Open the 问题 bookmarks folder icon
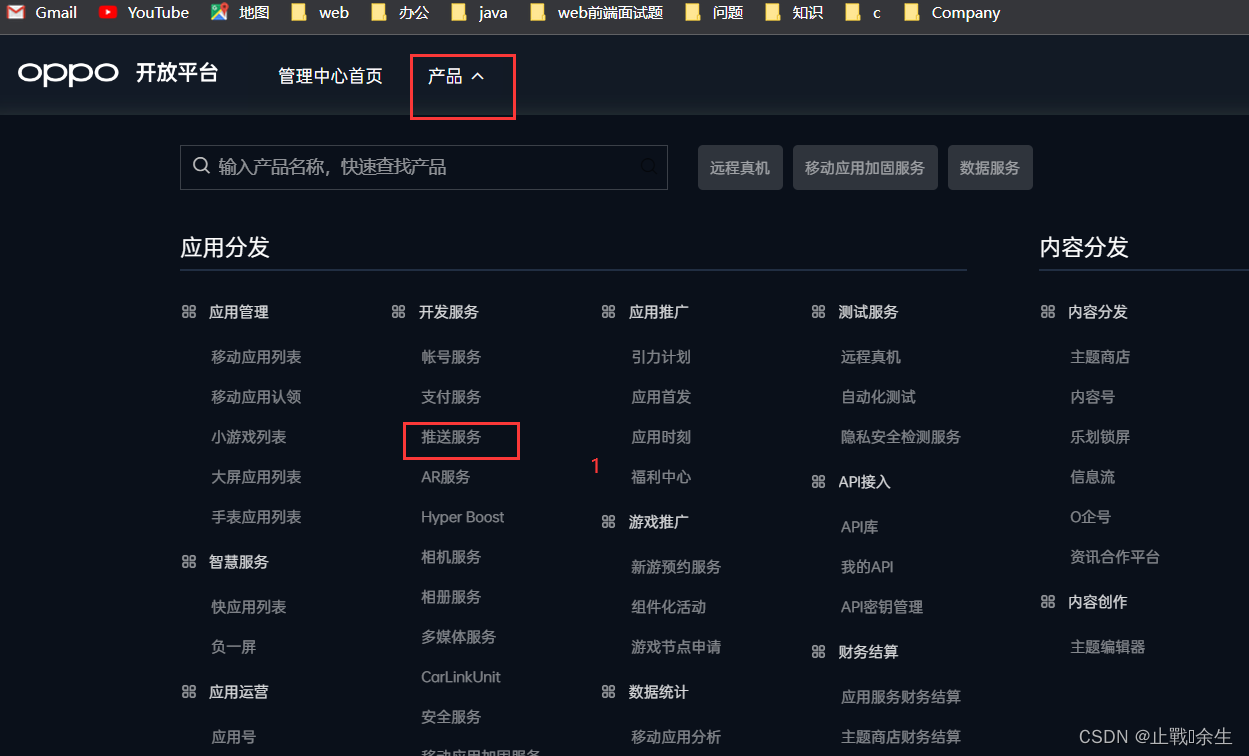 (693, 13)
